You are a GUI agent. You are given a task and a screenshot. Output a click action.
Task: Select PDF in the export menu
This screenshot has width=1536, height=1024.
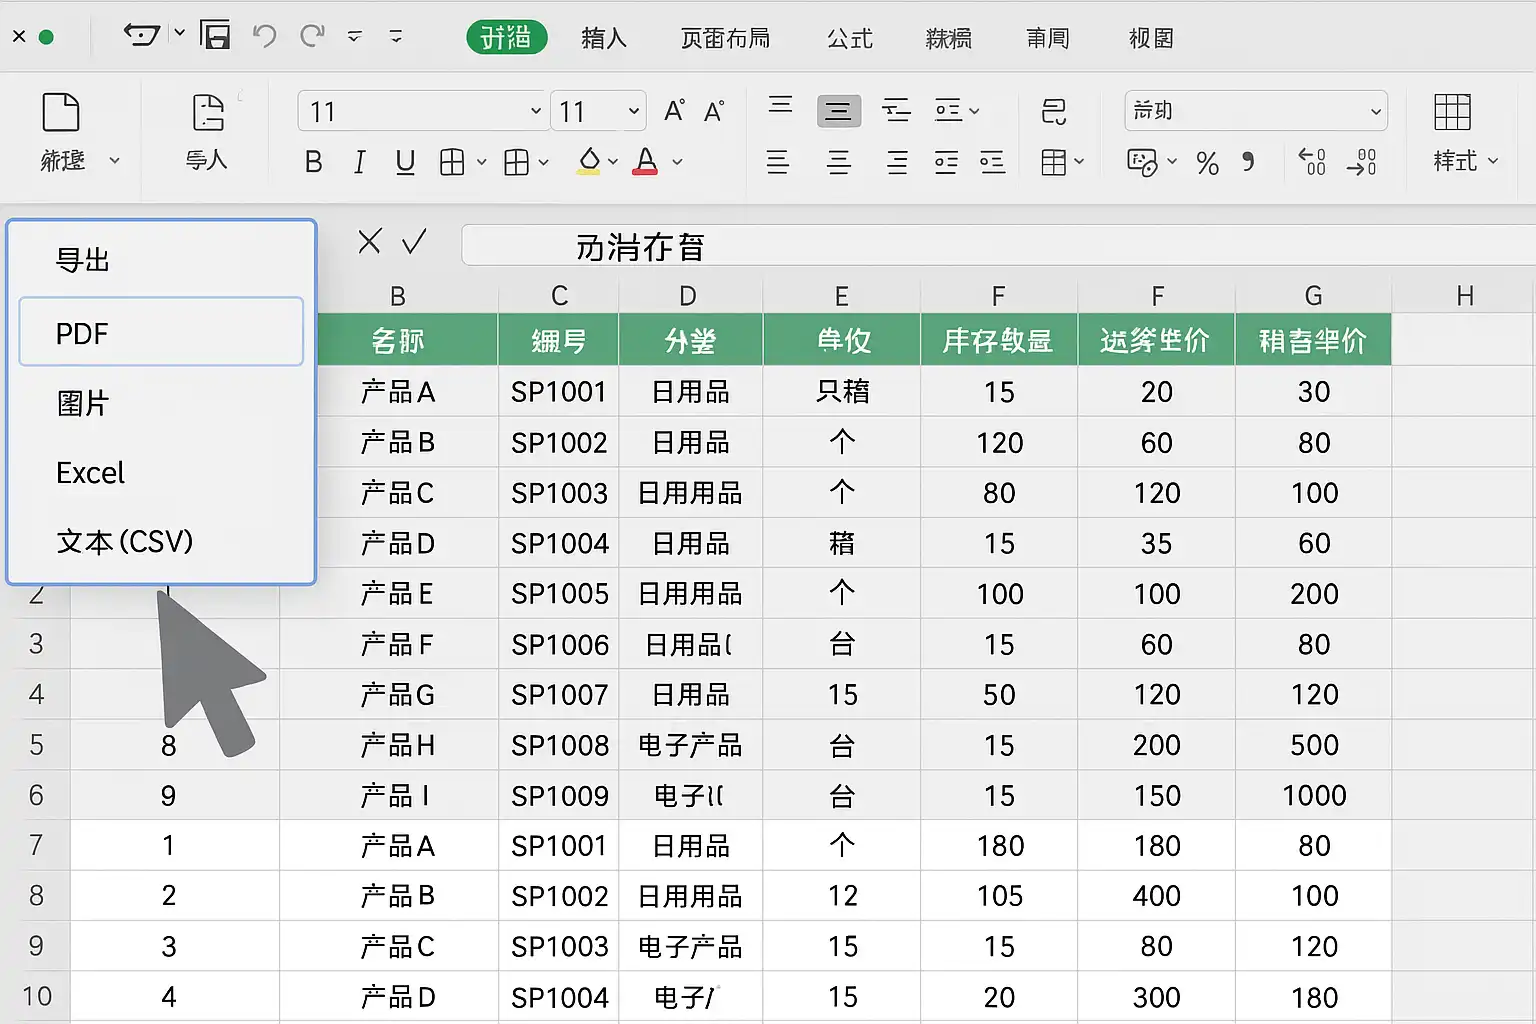point(161,333)
